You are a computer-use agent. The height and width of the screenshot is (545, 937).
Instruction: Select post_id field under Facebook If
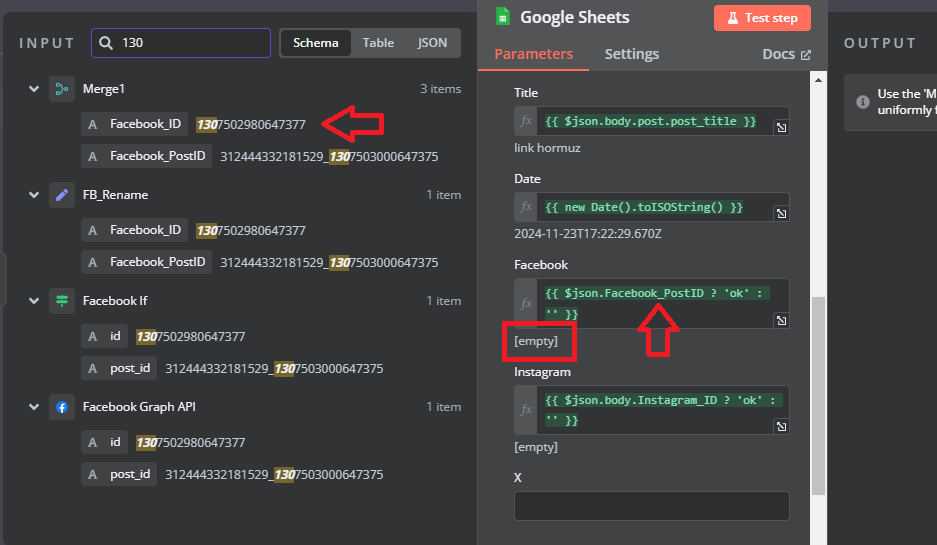tap(119, 368)
